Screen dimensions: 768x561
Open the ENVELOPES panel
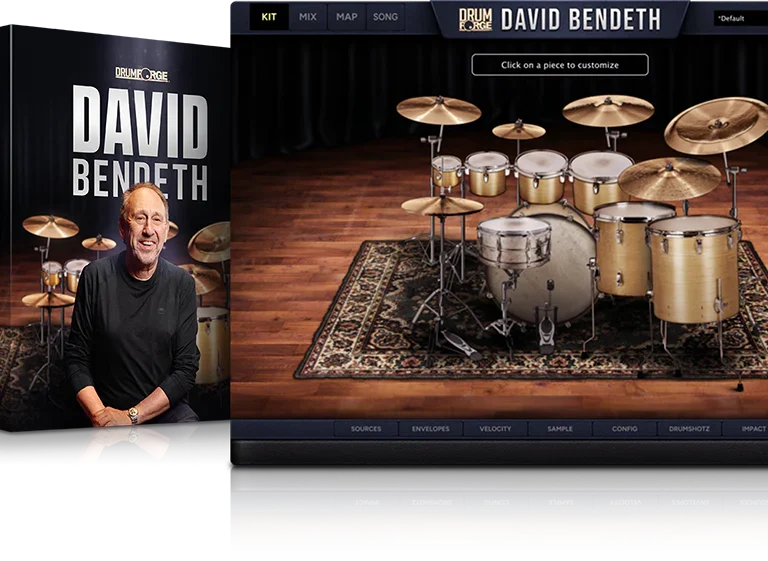pos(431,429)
